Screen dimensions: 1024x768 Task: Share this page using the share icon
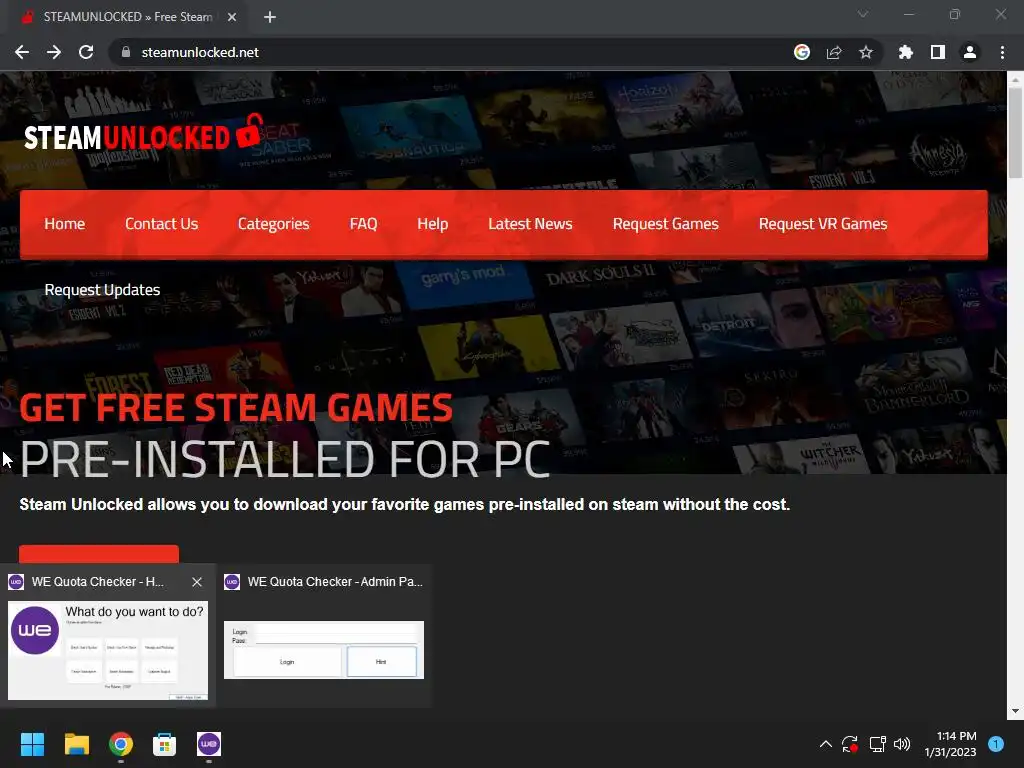pyautogui.click(x=834, y=52)
